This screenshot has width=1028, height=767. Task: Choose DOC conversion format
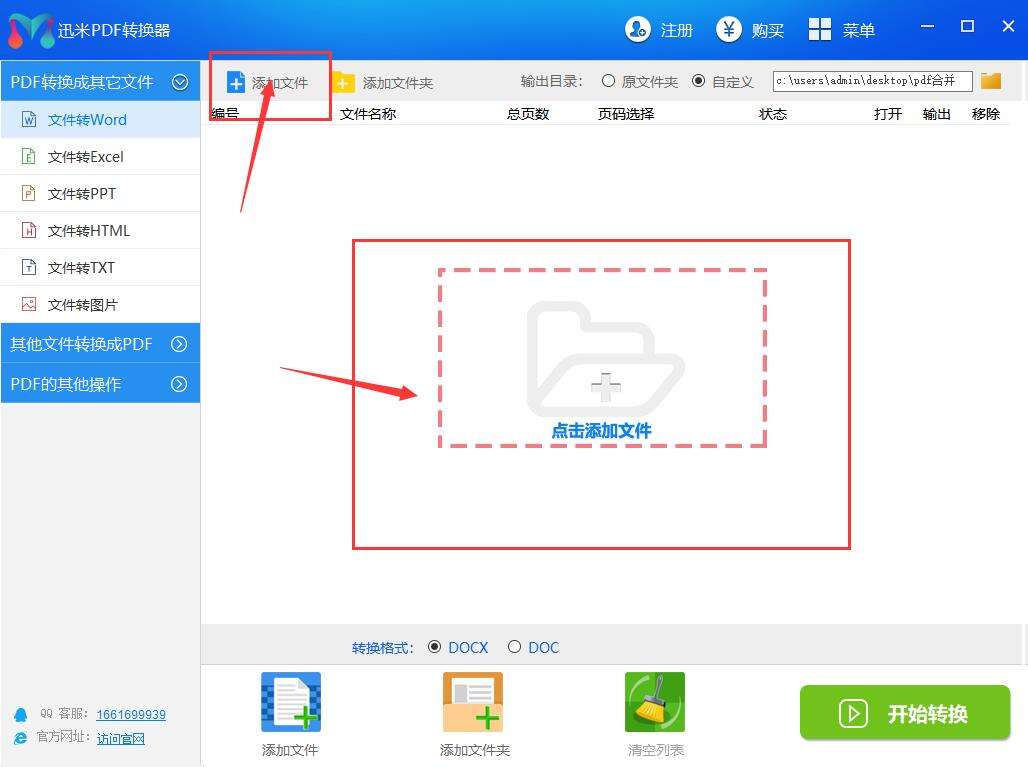click(515, 647)
